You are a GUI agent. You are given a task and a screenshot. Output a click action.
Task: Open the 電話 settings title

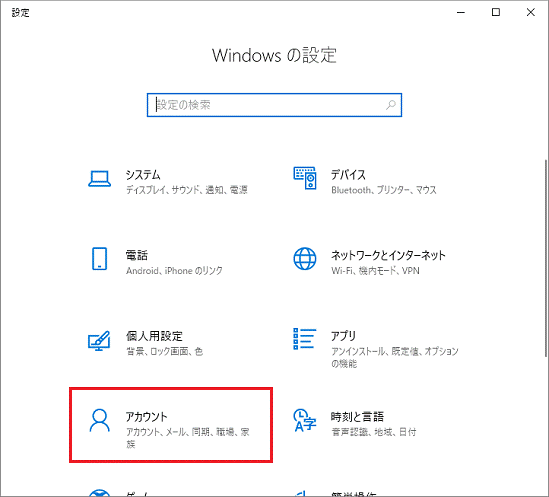point(137,255)
